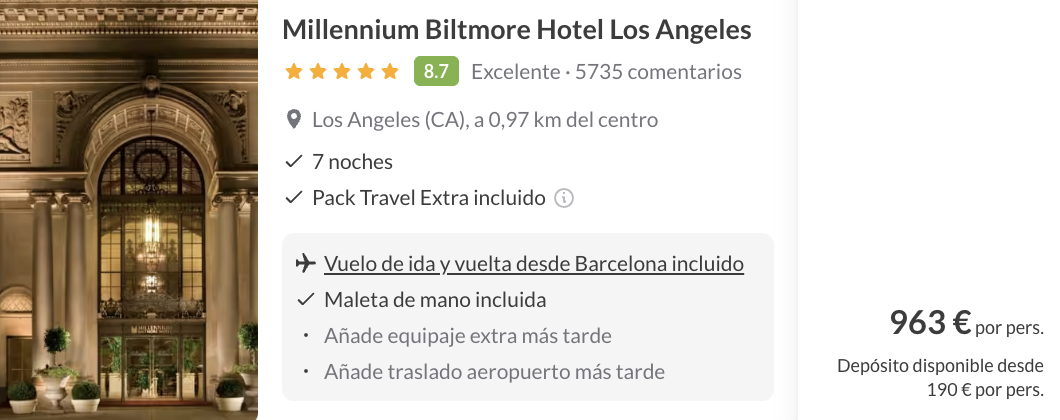Open the Millennium Biltmore Hotel Los Angeles title

pyautogui.click(x=516, y=30)
